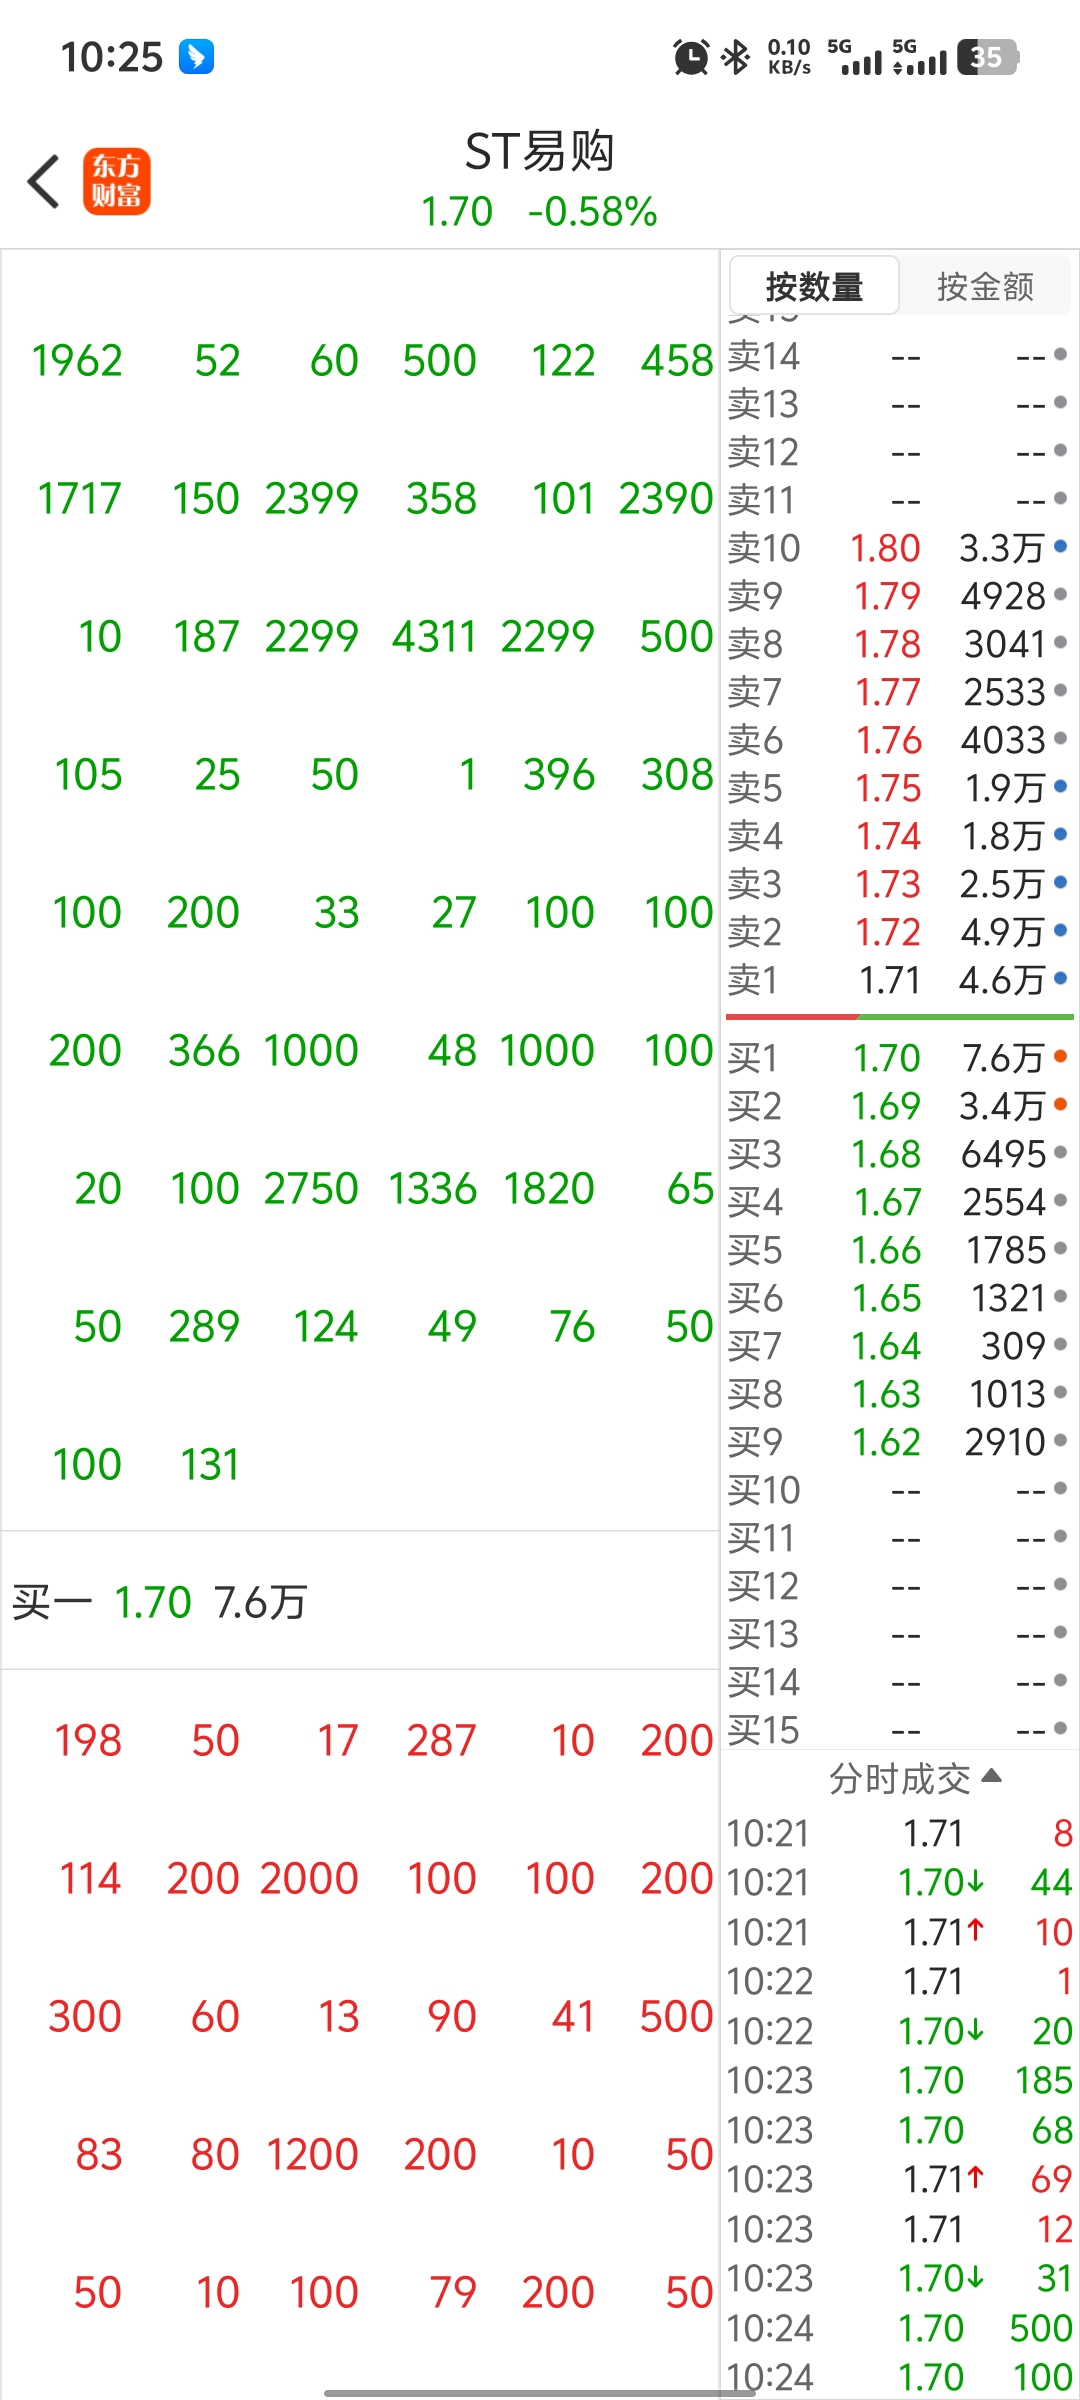The width and height of the screenshot is (1080, 2400).
Task: Tap the gray dot beside 卖8
Action: (1060, 642)
